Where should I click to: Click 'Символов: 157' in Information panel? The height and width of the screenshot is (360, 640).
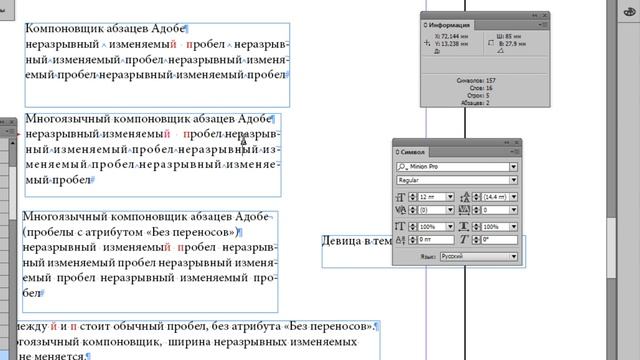[476, 80]
